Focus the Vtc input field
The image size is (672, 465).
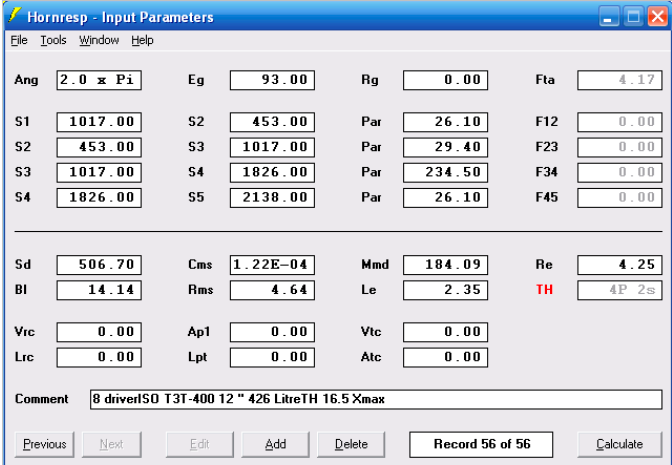tap(445, 332)
